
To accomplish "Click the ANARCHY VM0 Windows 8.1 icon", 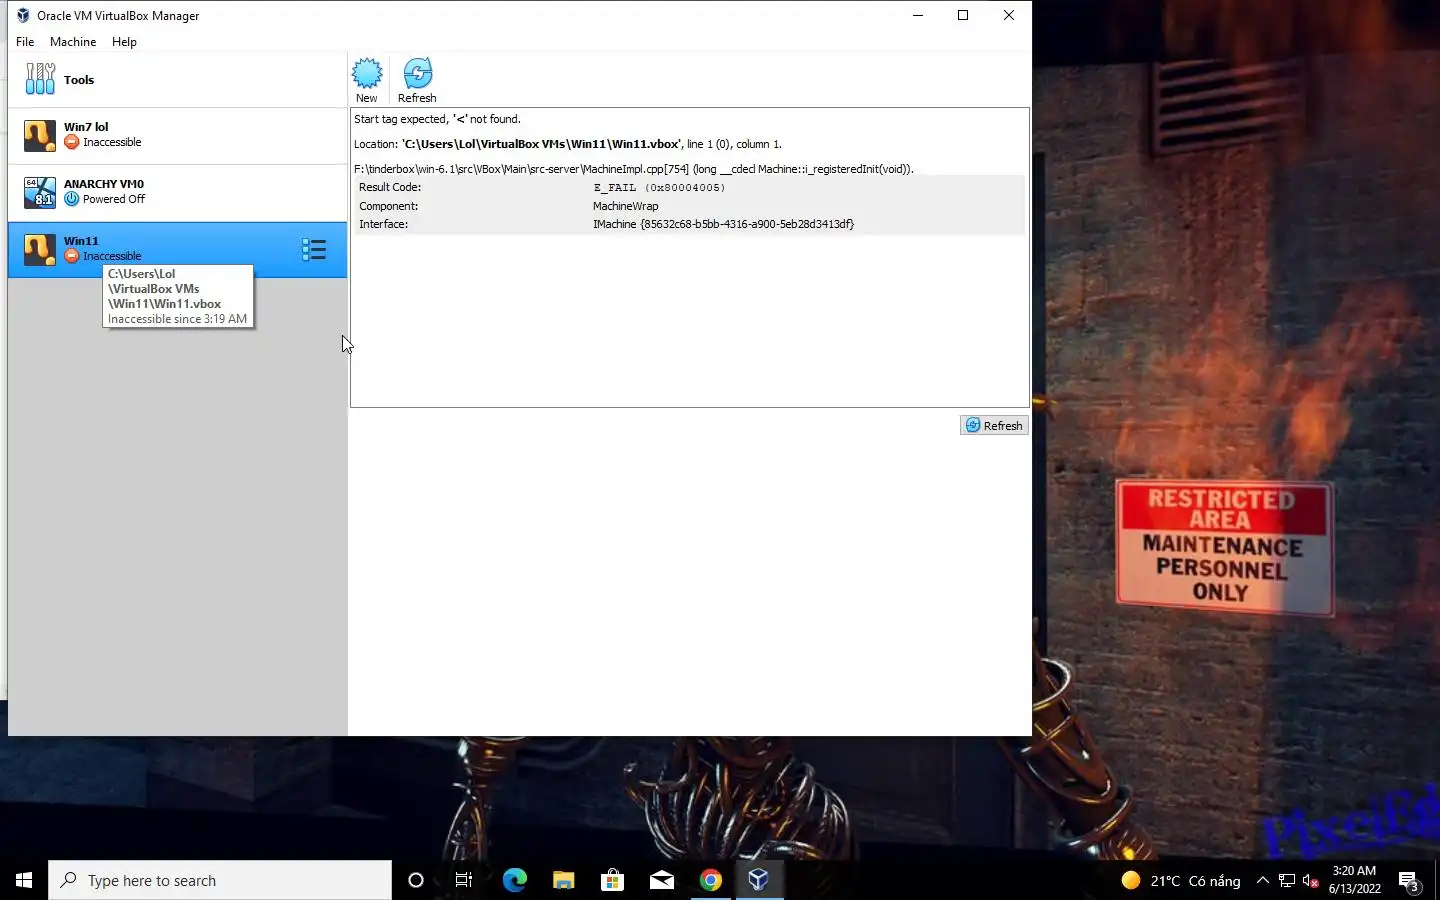I will tap(40, 192).
